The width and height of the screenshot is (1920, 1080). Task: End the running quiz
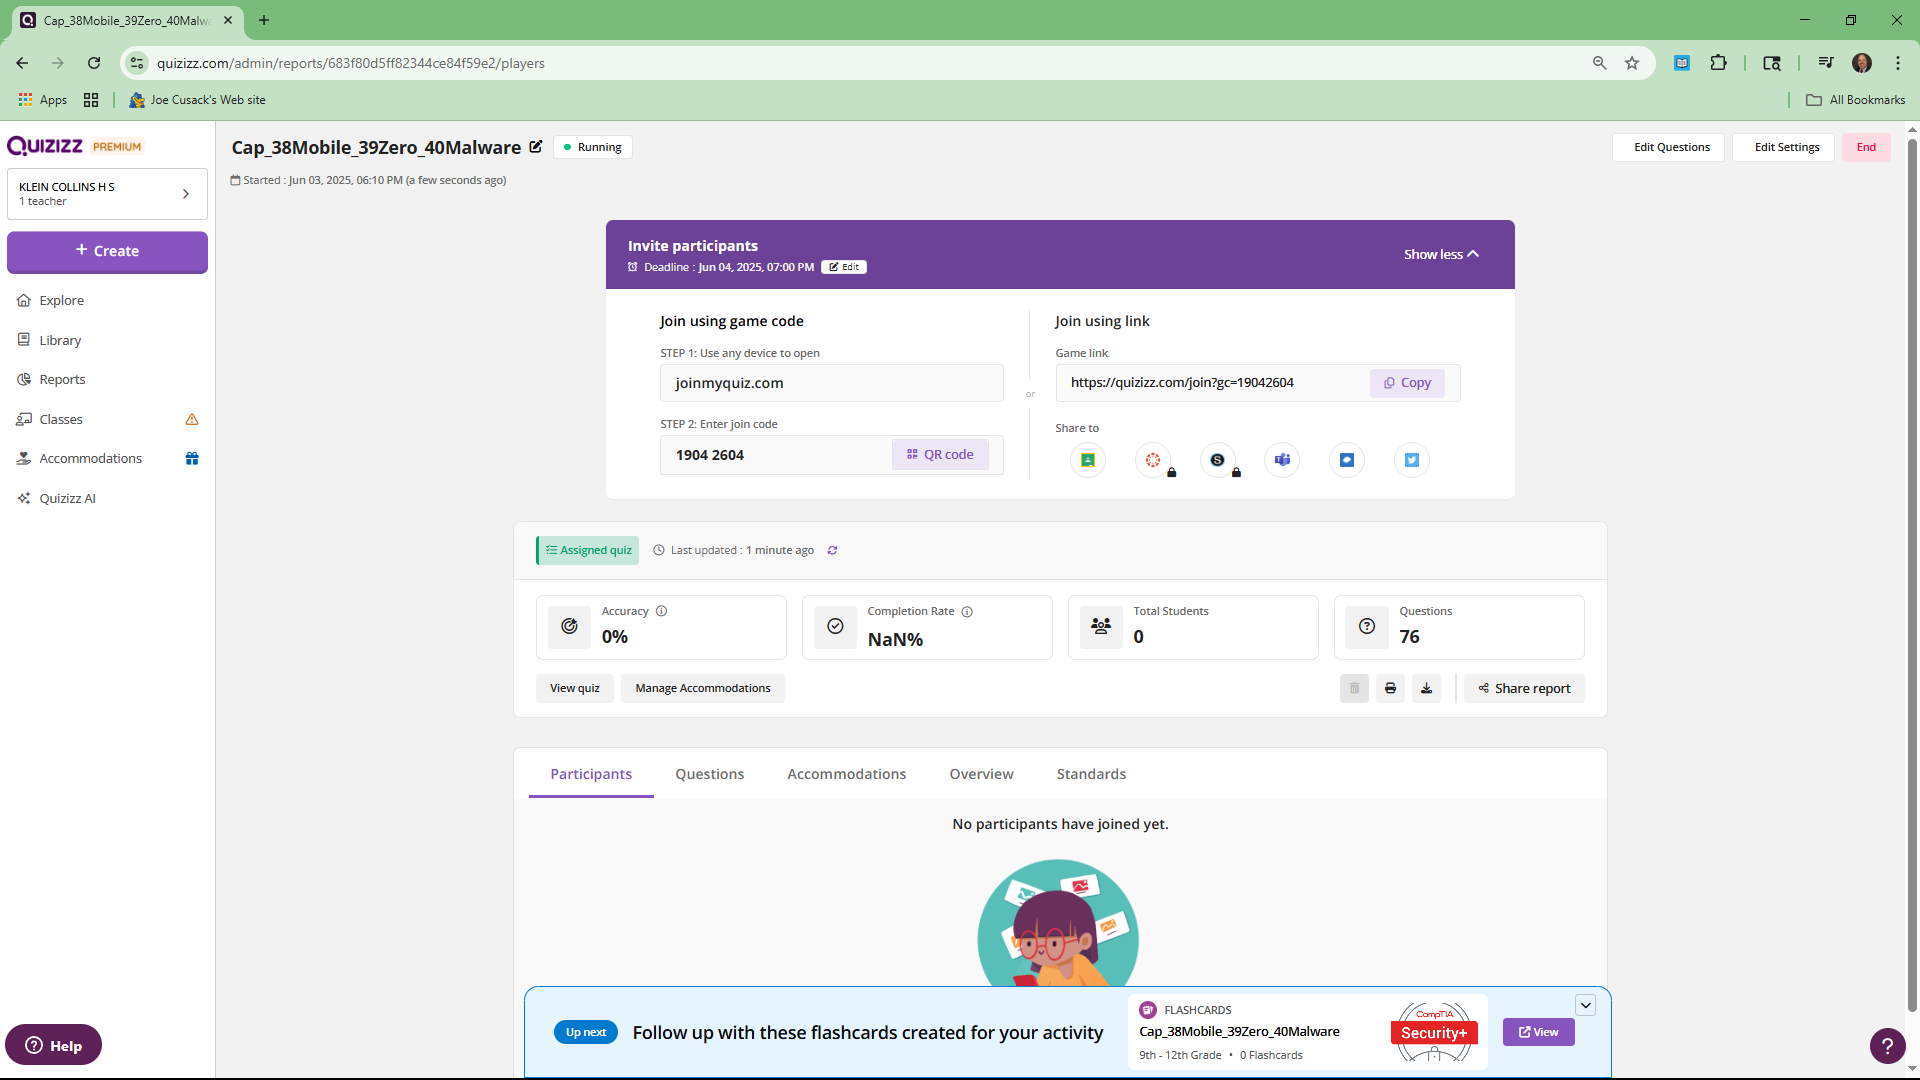coord(1865,147)
